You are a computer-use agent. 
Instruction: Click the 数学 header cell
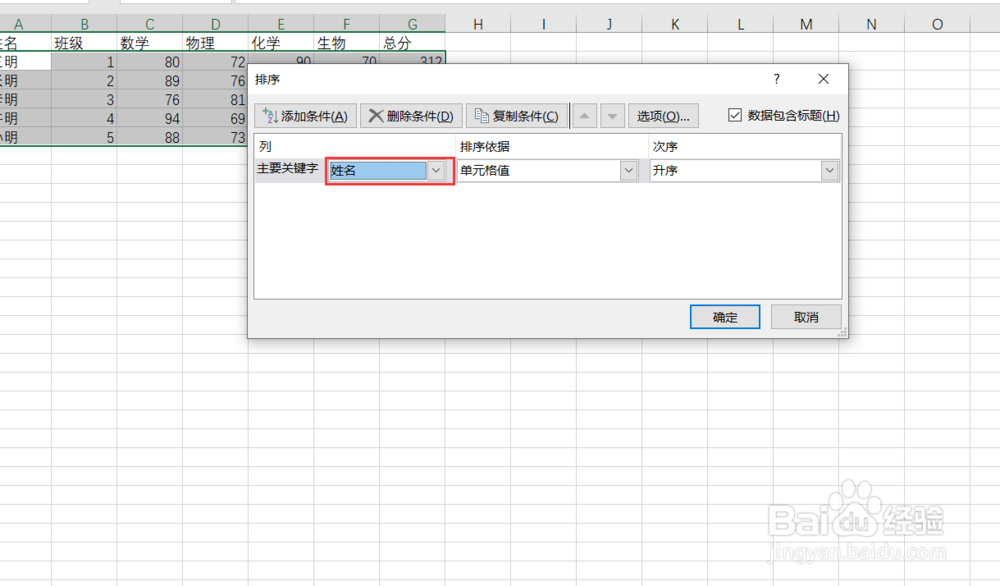coord(150,42)
